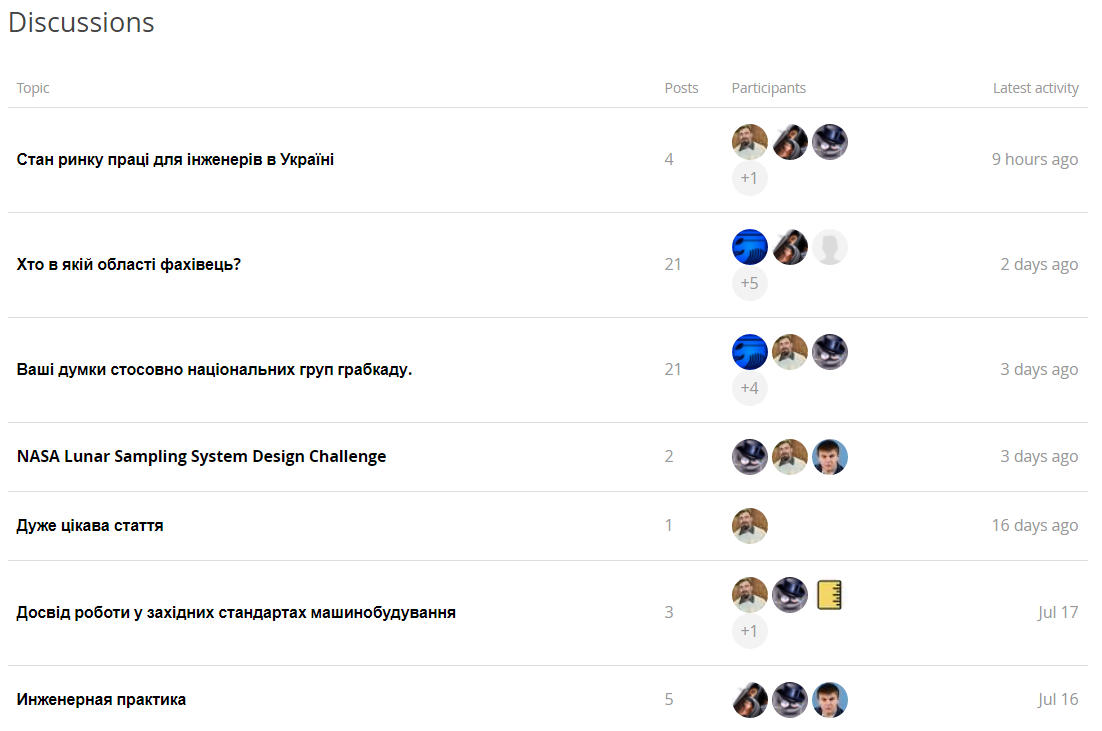Click the Posts column header
Screen dimensions: 1102x731
point(681,88)
